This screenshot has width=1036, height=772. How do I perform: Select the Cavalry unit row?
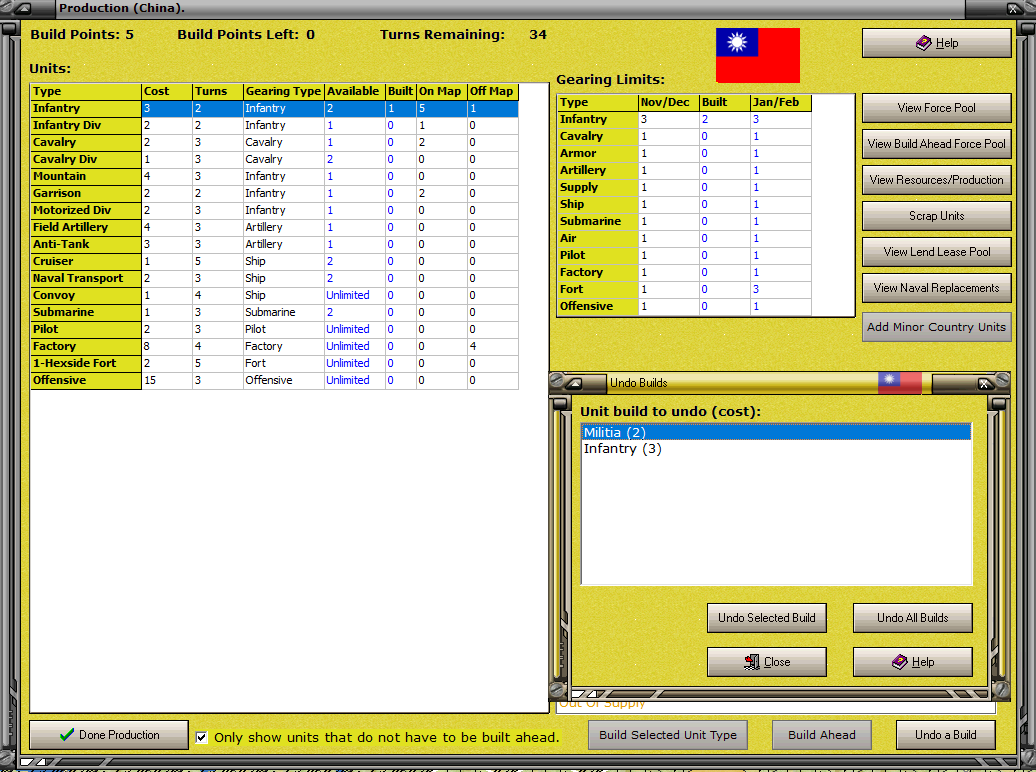pyautogui.click(x=274, y=142)
